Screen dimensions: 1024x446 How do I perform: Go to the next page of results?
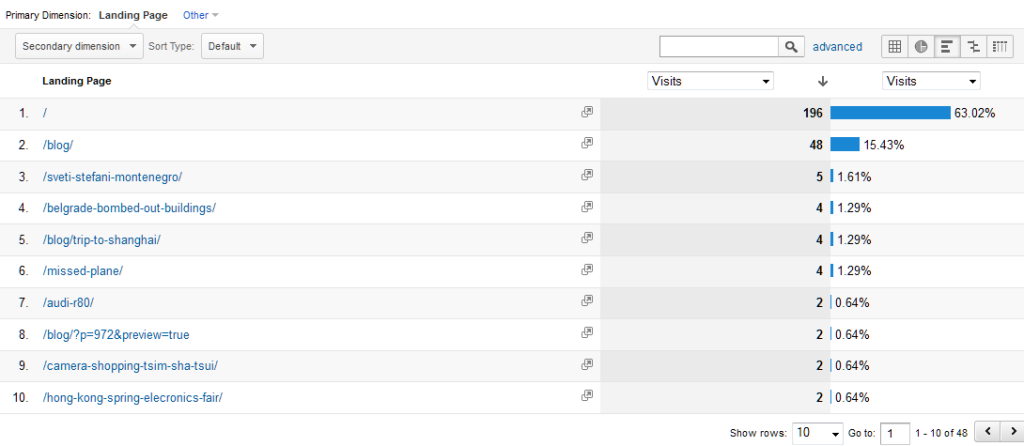click(x=1012, y=432)
